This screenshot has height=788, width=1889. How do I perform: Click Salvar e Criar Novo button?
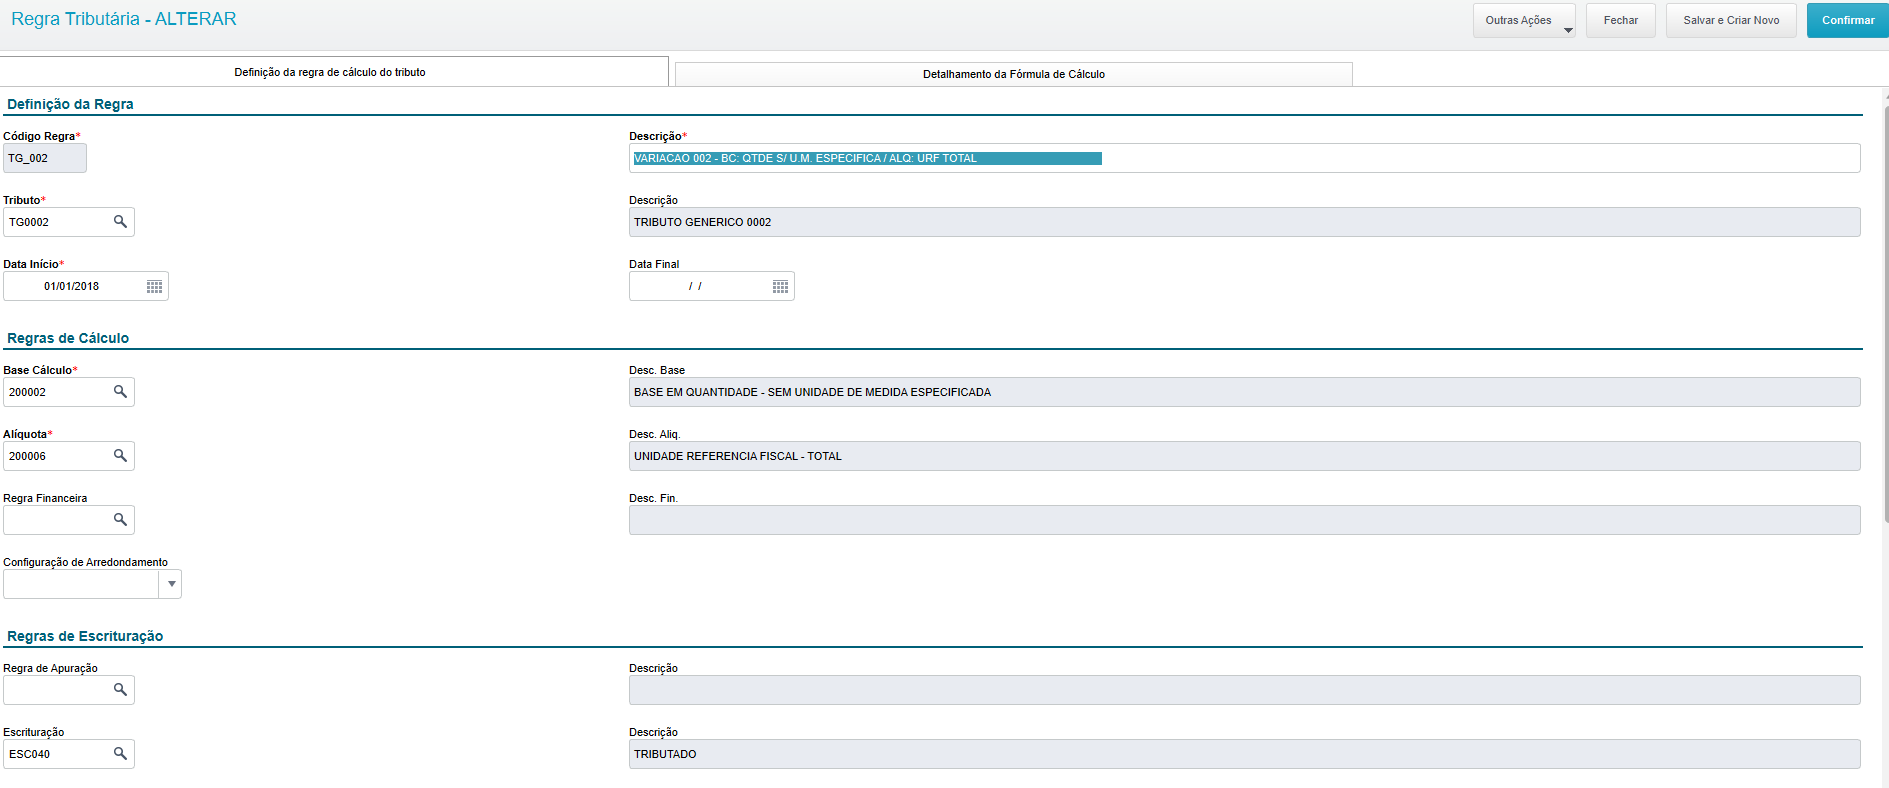click(x=1730, y=21)
